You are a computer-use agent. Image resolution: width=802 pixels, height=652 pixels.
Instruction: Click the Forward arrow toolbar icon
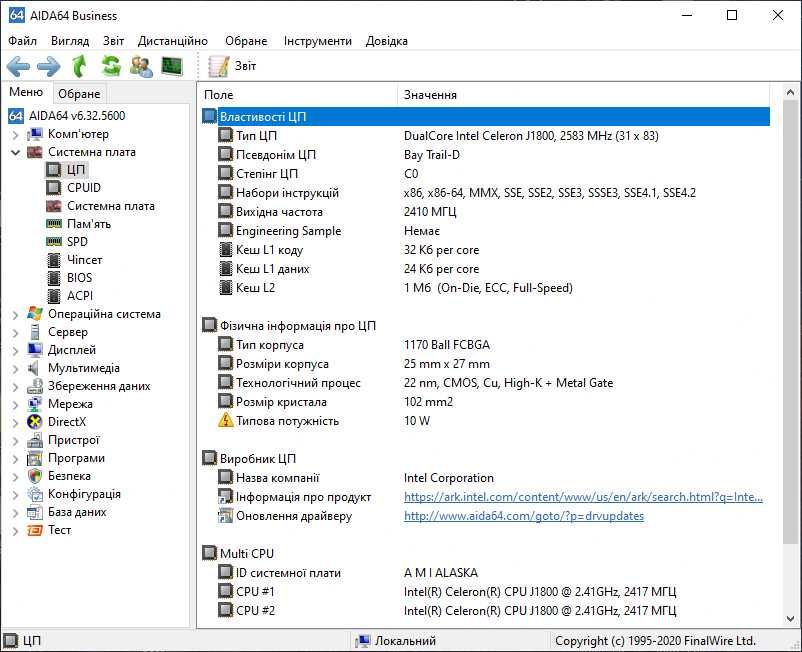49,66
